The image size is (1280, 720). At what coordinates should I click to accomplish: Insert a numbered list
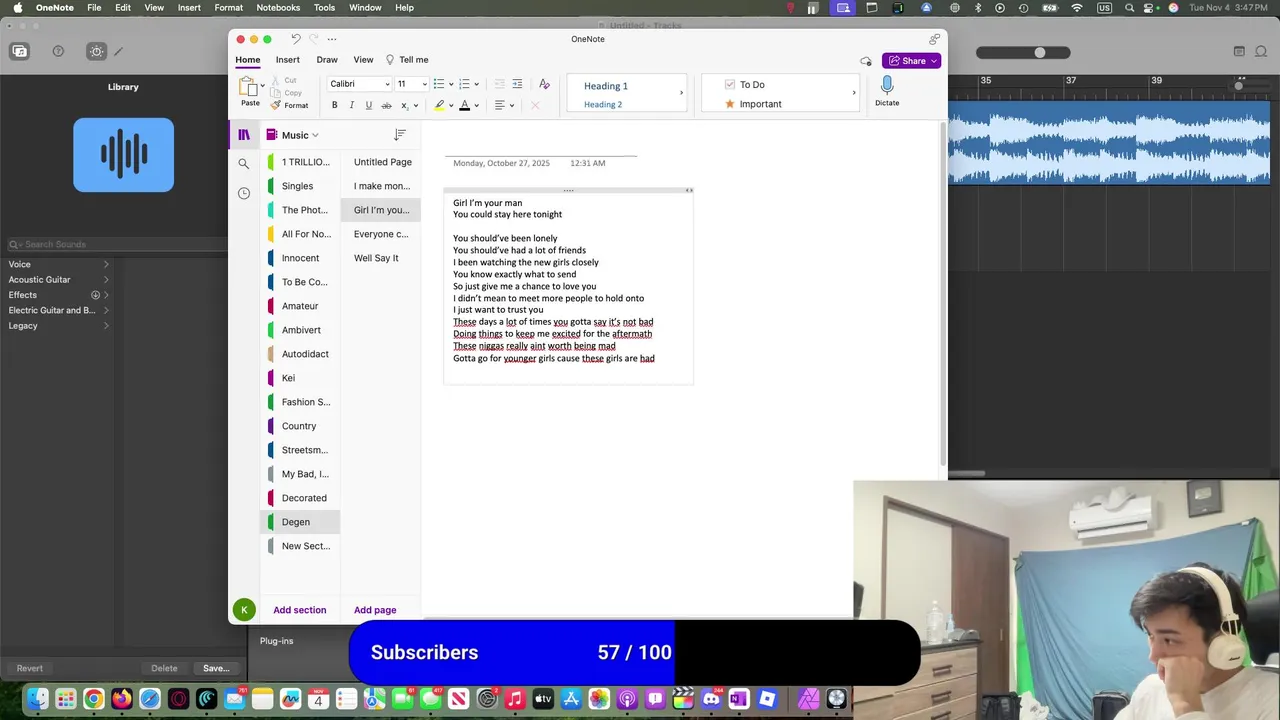click(464, 84)
